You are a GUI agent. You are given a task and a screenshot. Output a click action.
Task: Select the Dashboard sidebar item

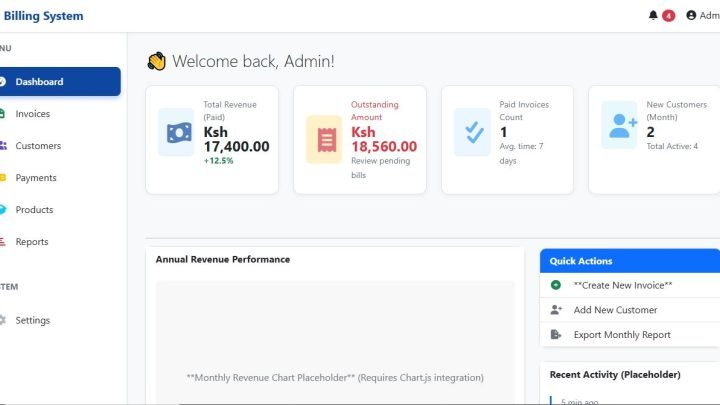pos(40,82)
